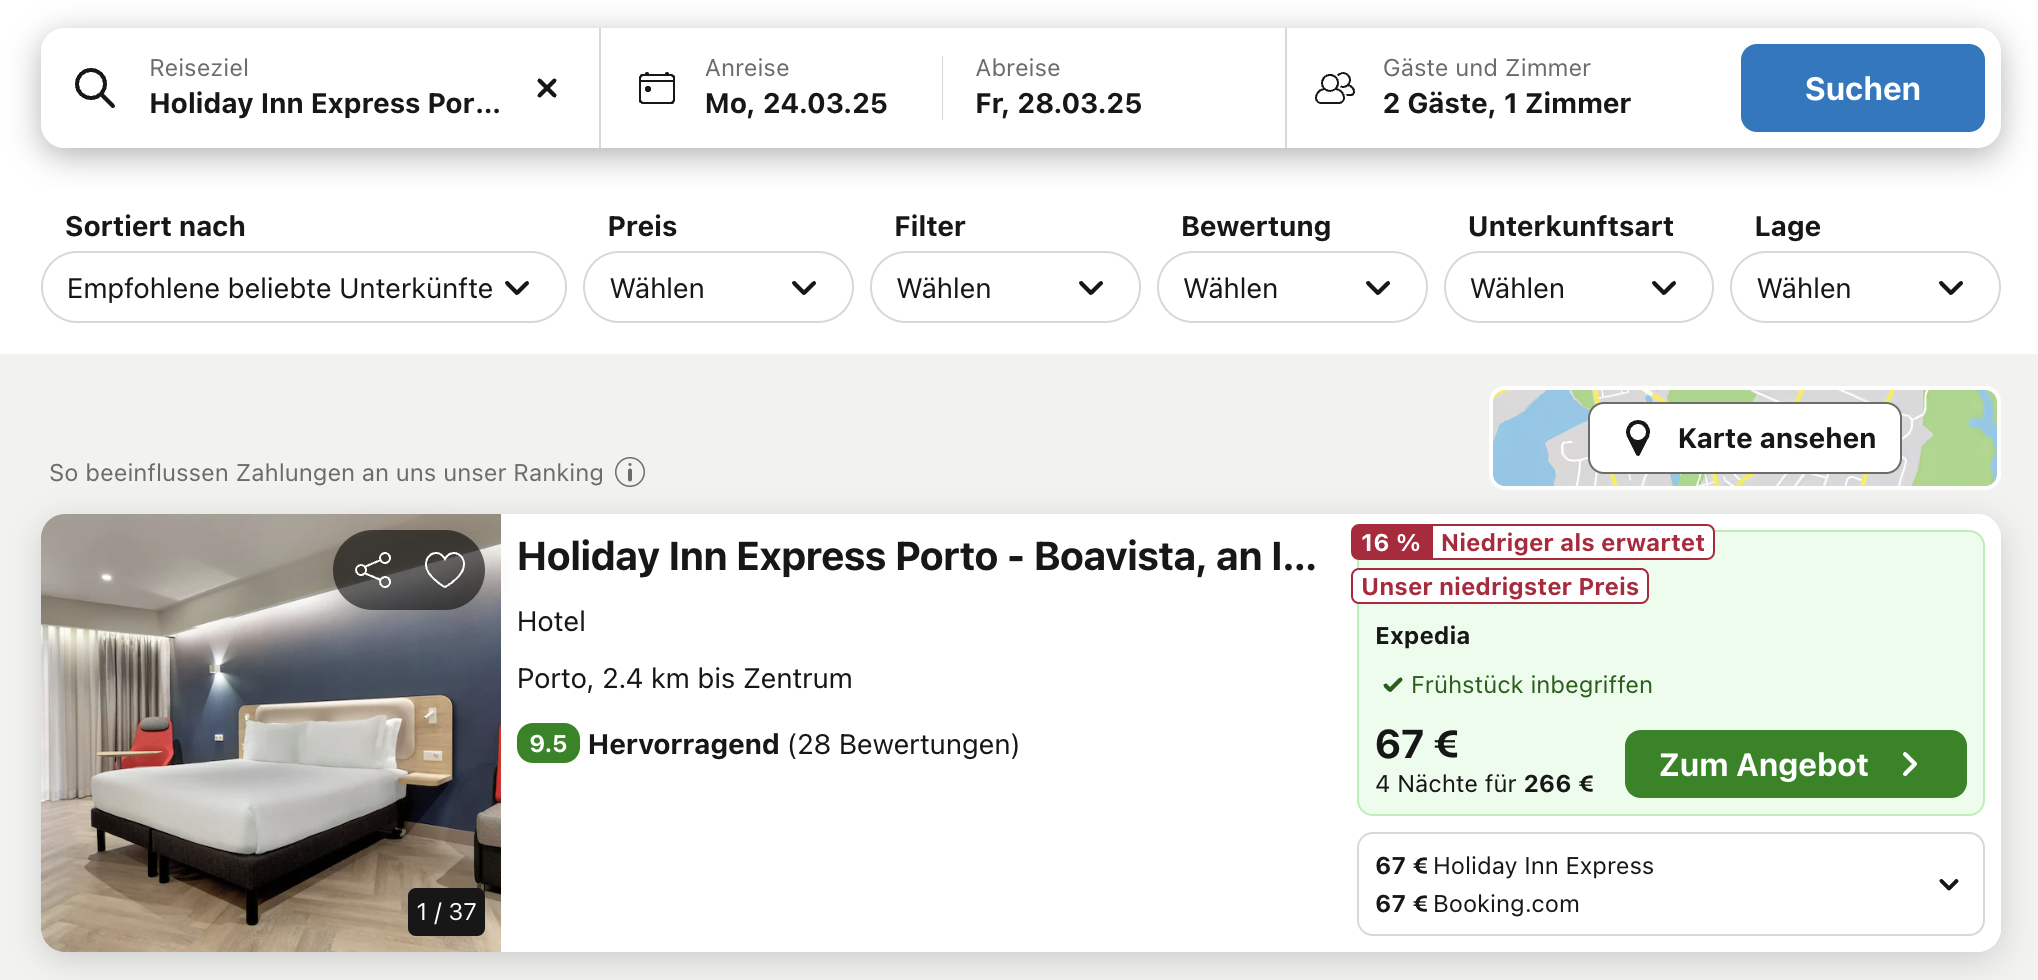The width and height of the screenshot is (2038, 980).
Task: Click Unser niedrigster Preis badge
Action: (1500, 586)
